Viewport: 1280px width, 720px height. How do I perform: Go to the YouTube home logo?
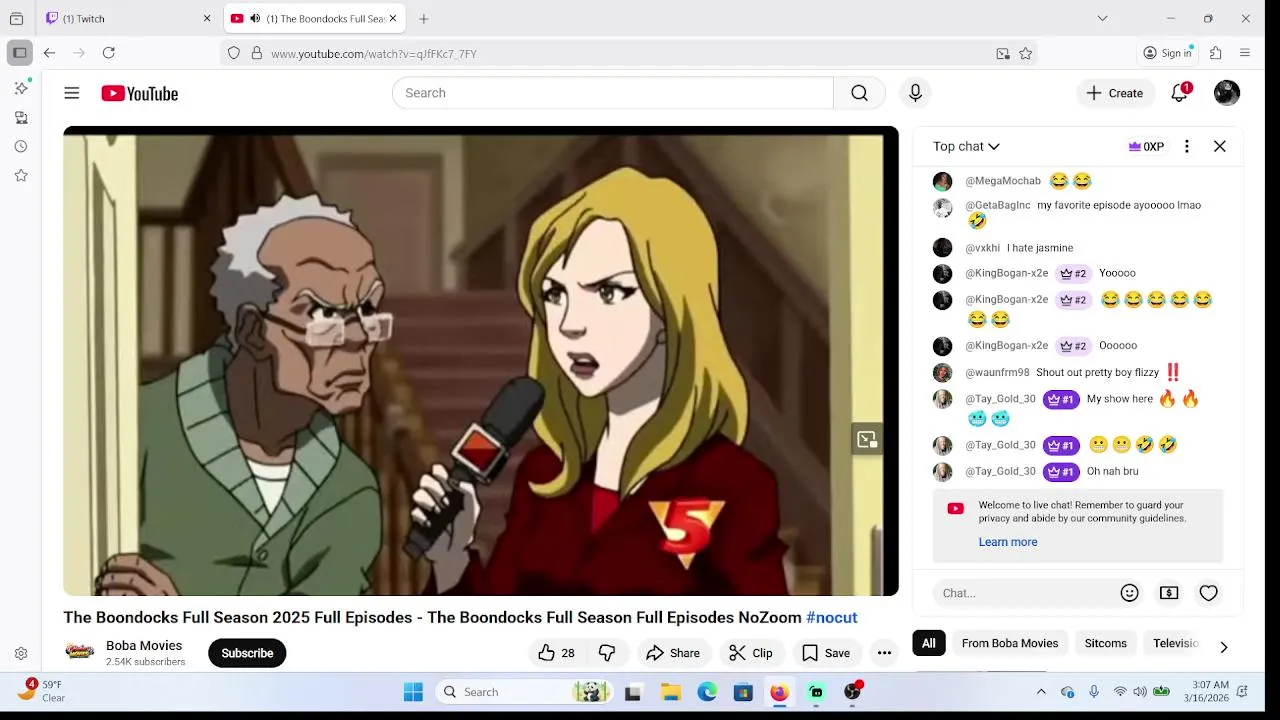pos(140,93)
